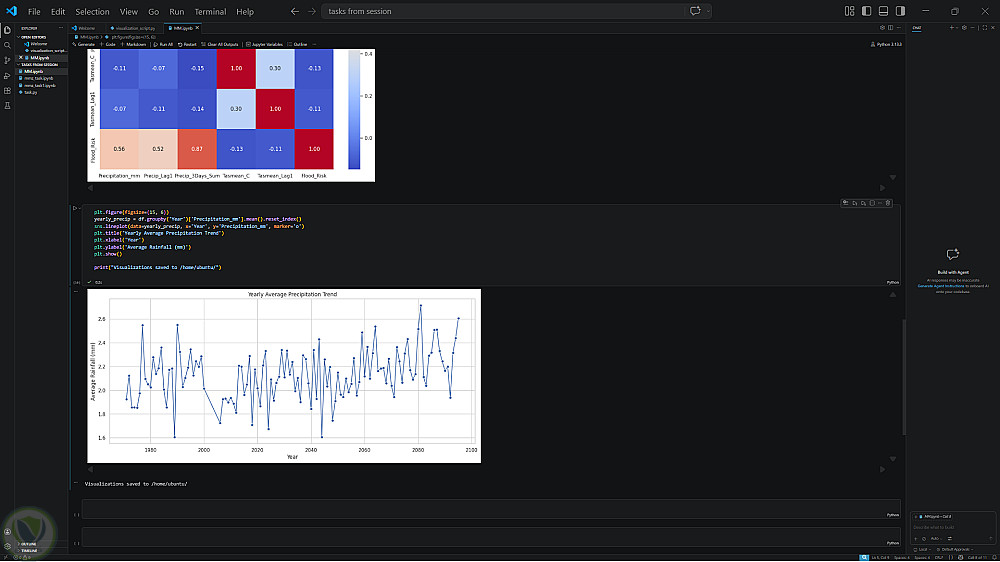Open the Explorer view in activity bar
This screenshot has width=1000, height=562.
click(x=8, y=30)
